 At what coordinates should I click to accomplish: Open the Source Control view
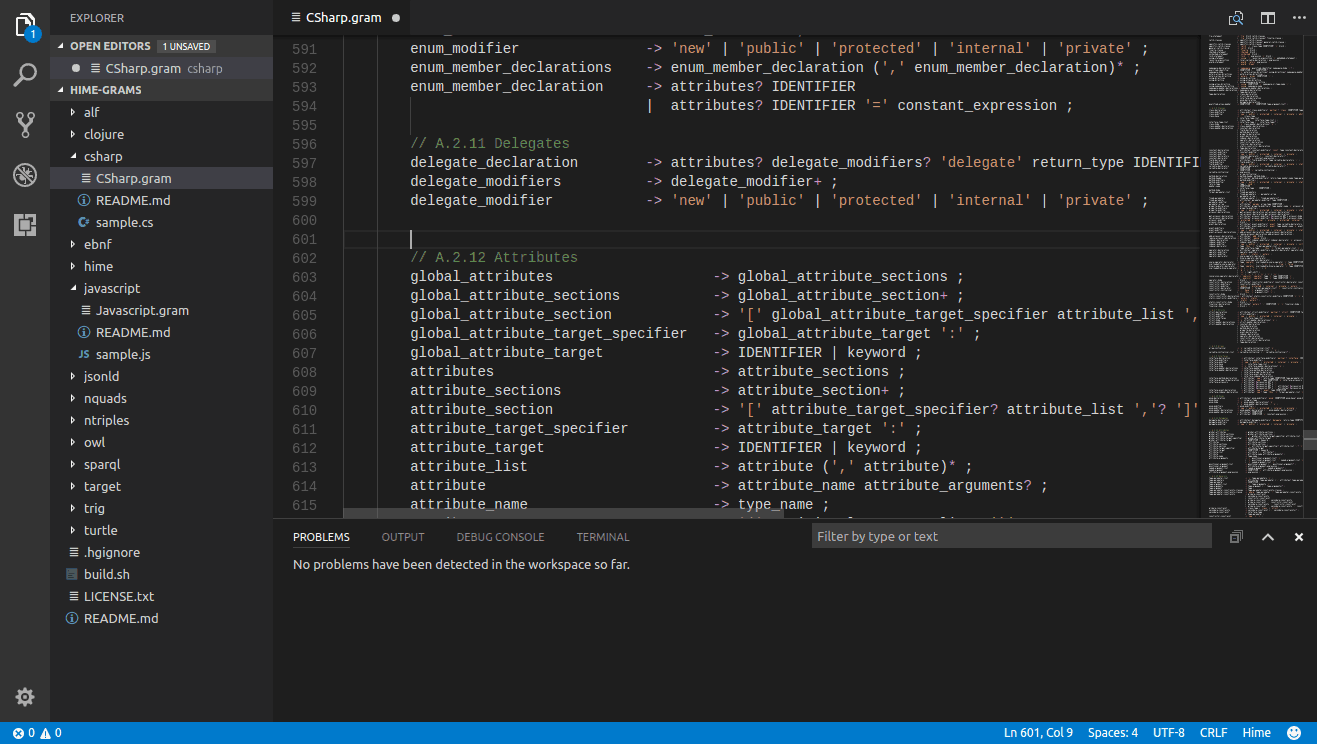point(25,125)
